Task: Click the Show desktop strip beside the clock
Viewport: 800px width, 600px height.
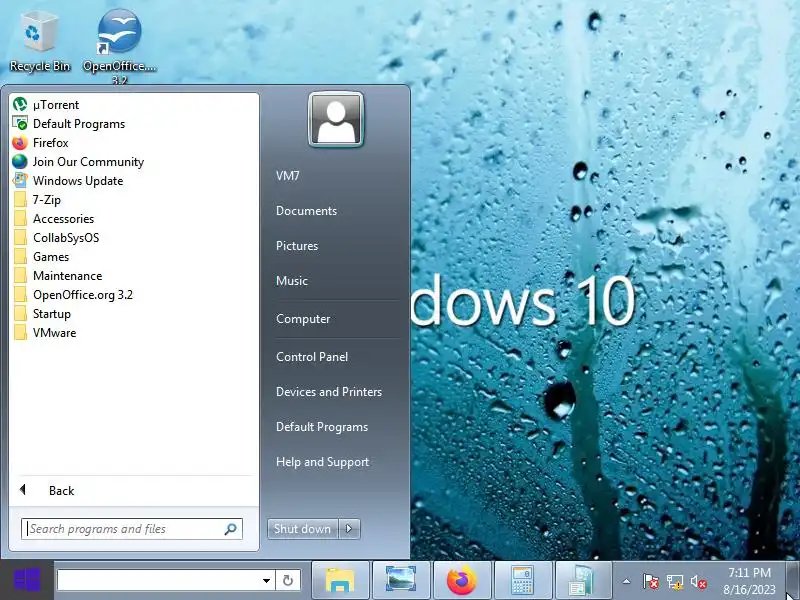Action: (x=792, y=581)
